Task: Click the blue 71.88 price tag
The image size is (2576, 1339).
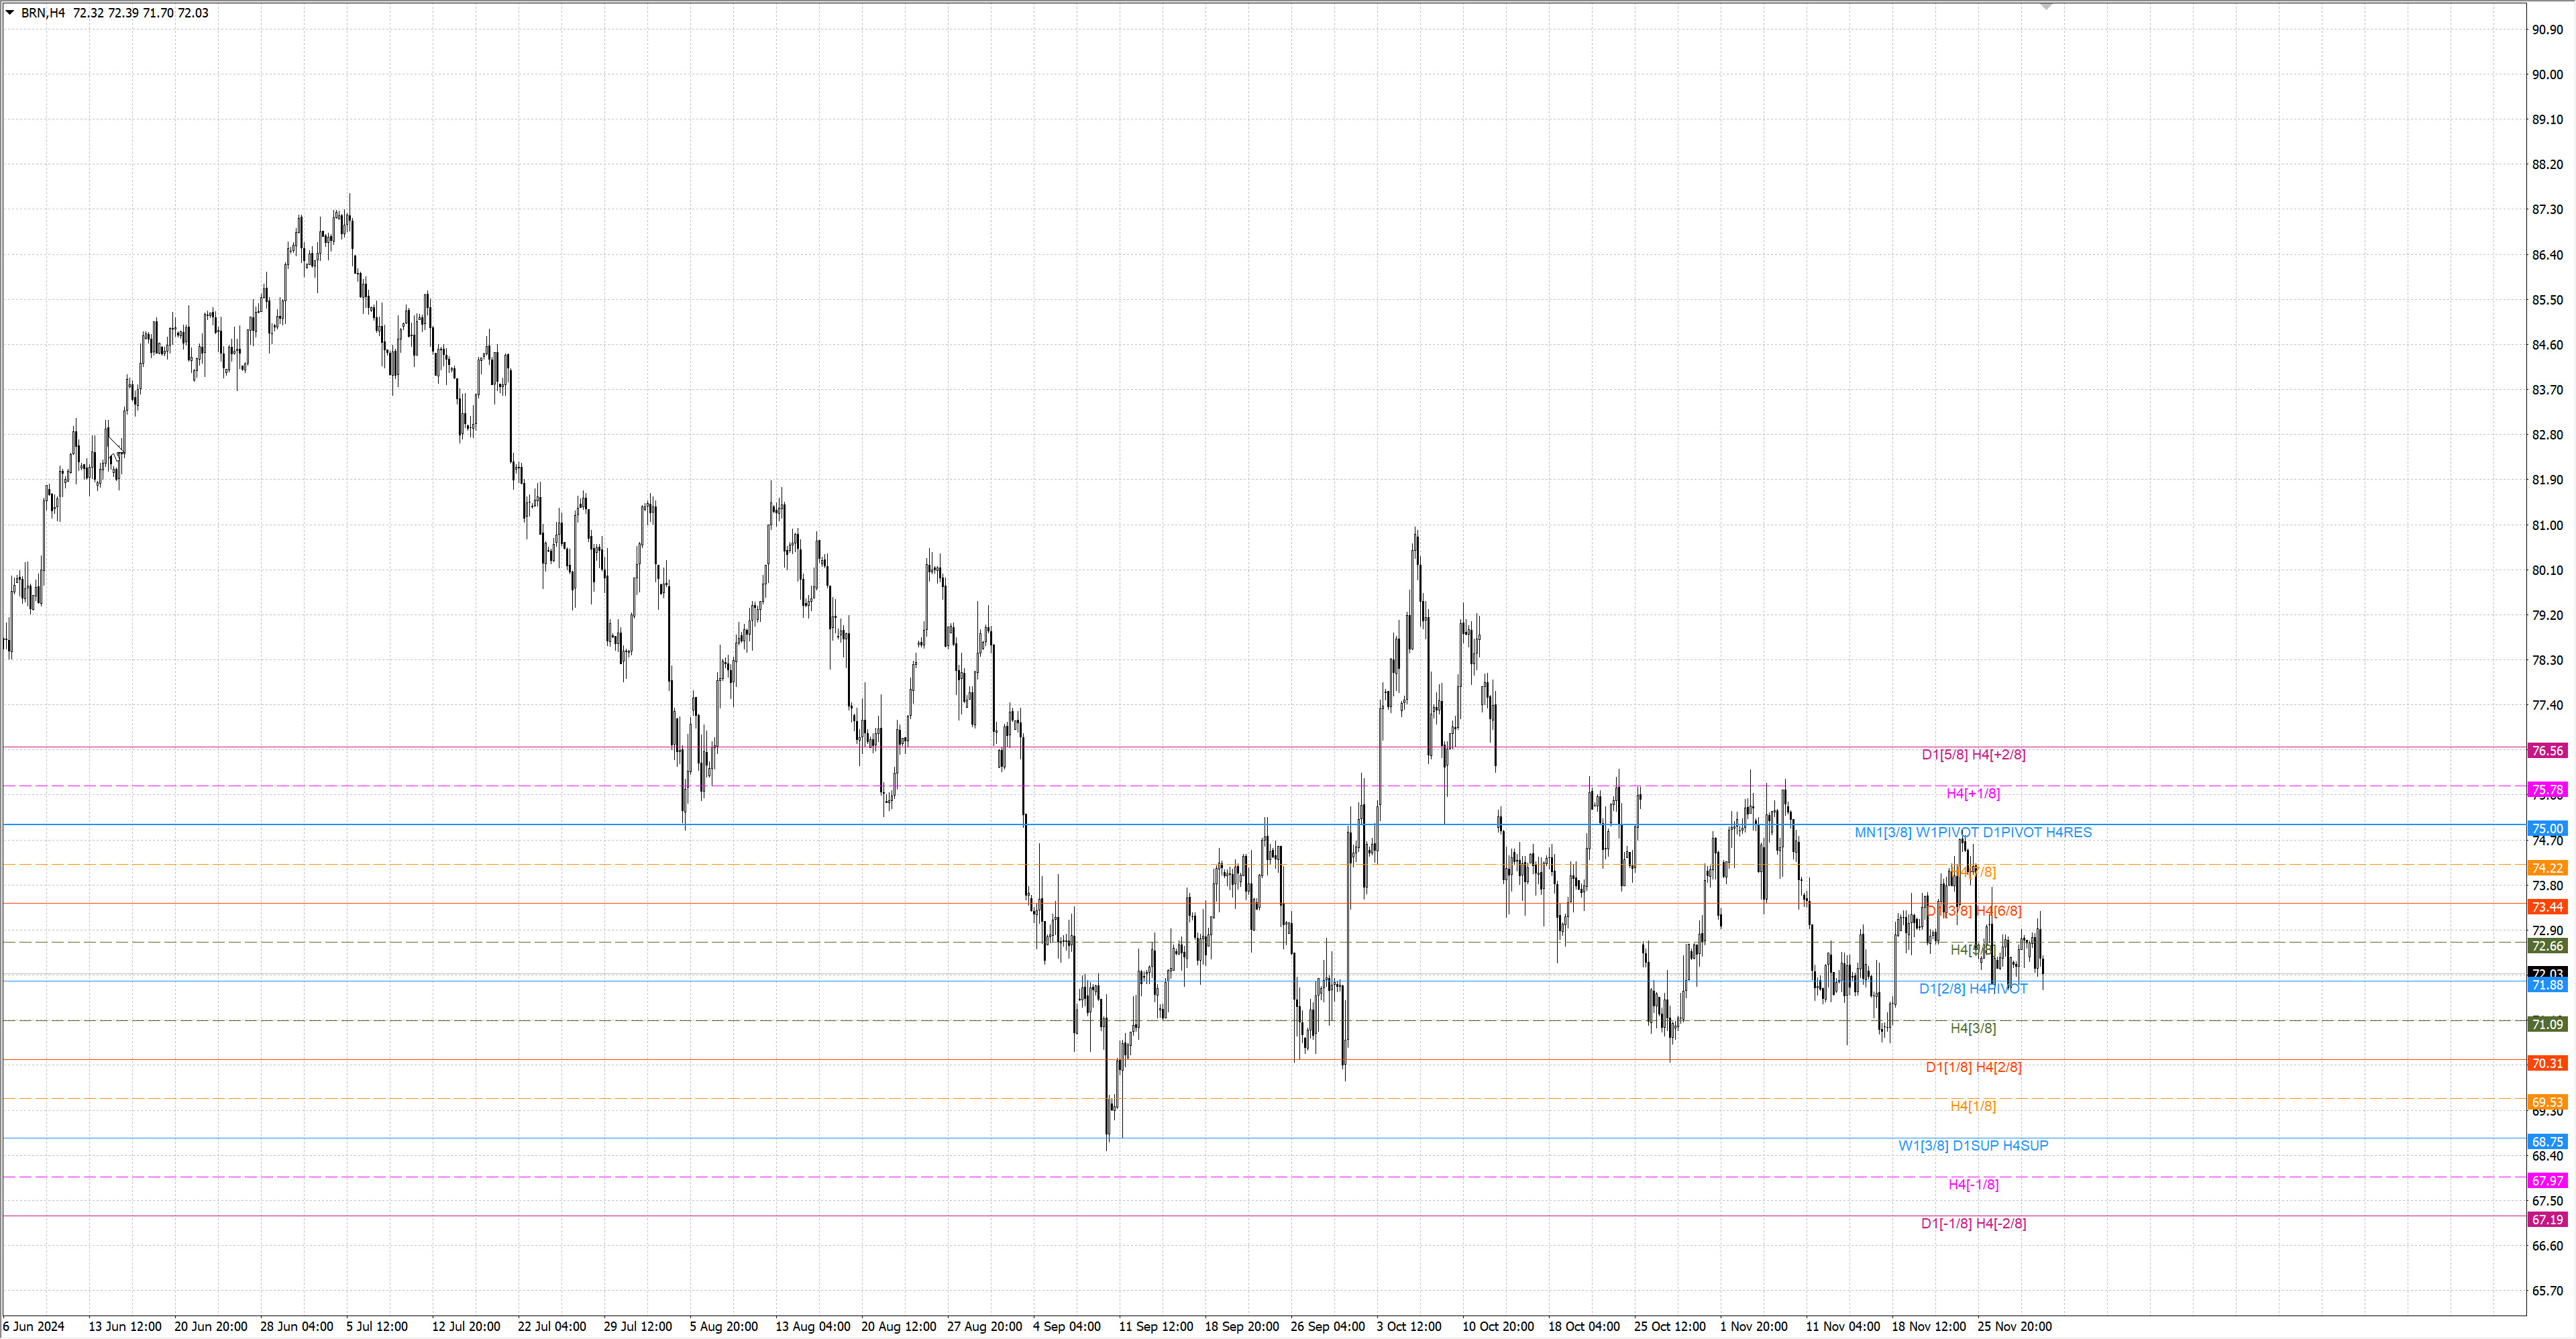Action: [x=2547, y=985]
